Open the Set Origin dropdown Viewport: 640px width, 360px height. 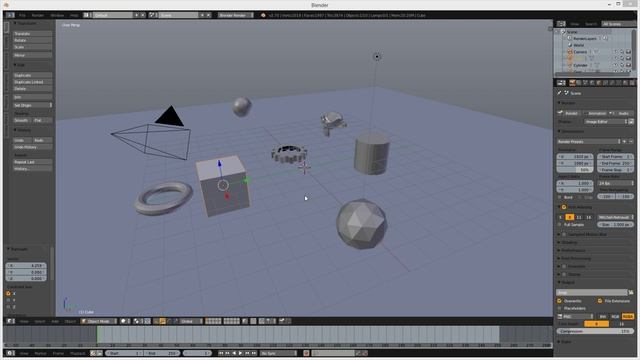coord(33,105)
